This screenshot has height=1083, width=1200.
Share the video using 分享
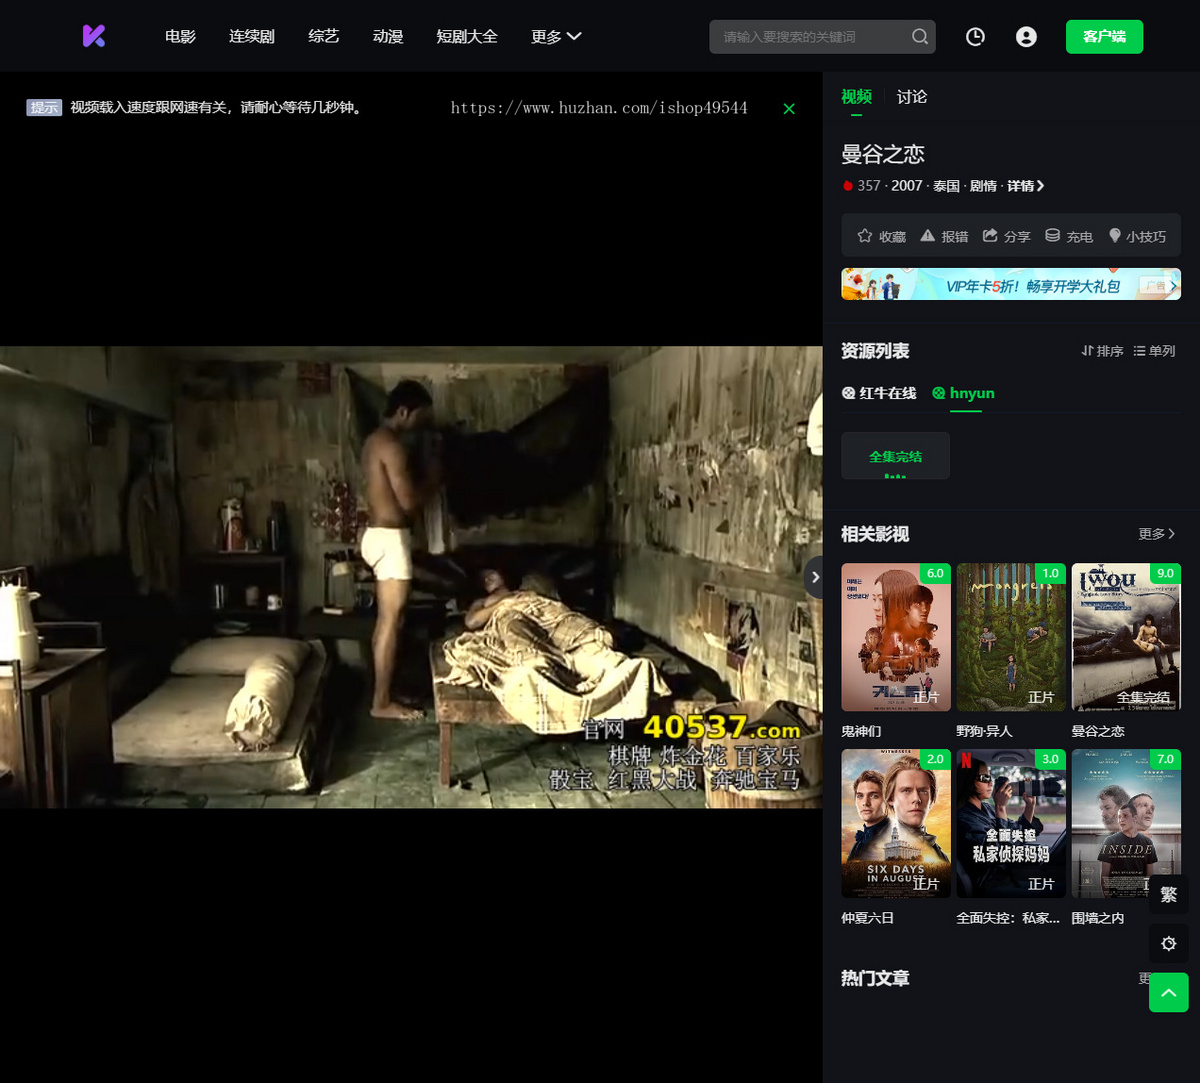tap(1006, 236)
